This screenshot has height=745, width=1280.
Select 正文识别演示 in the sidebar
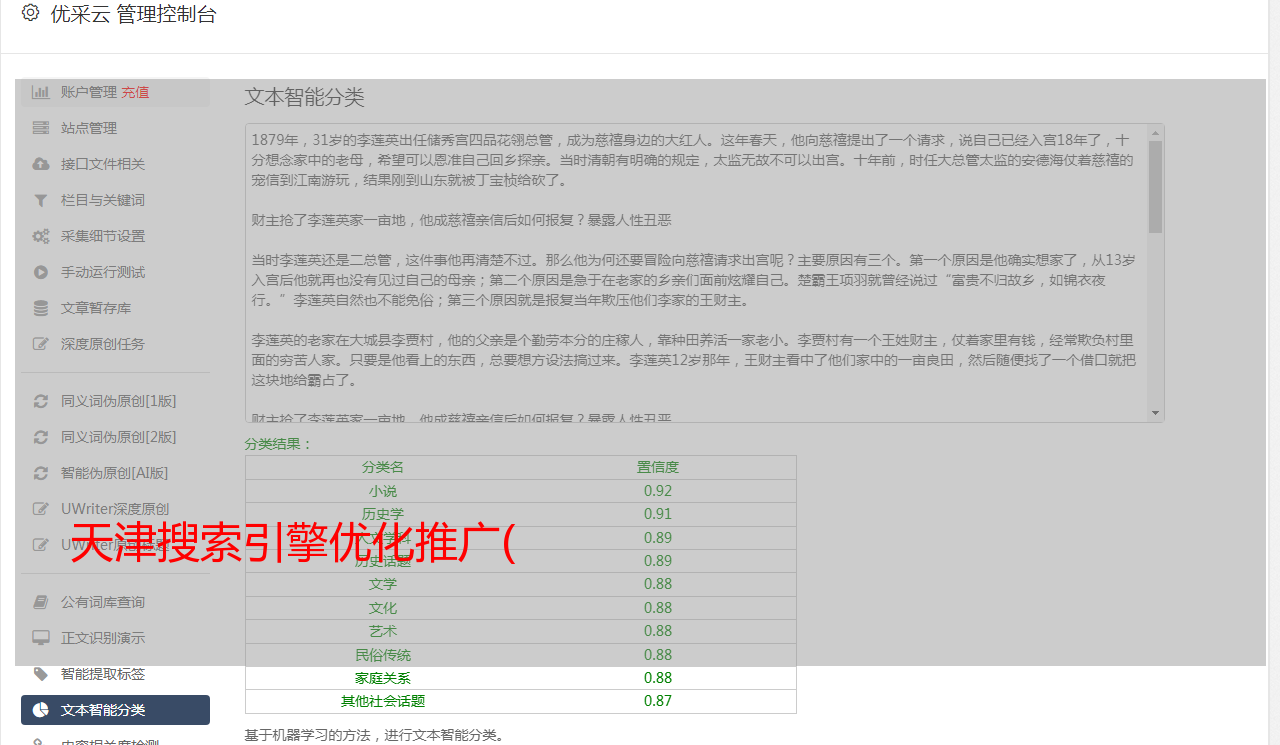click(102, 638)
